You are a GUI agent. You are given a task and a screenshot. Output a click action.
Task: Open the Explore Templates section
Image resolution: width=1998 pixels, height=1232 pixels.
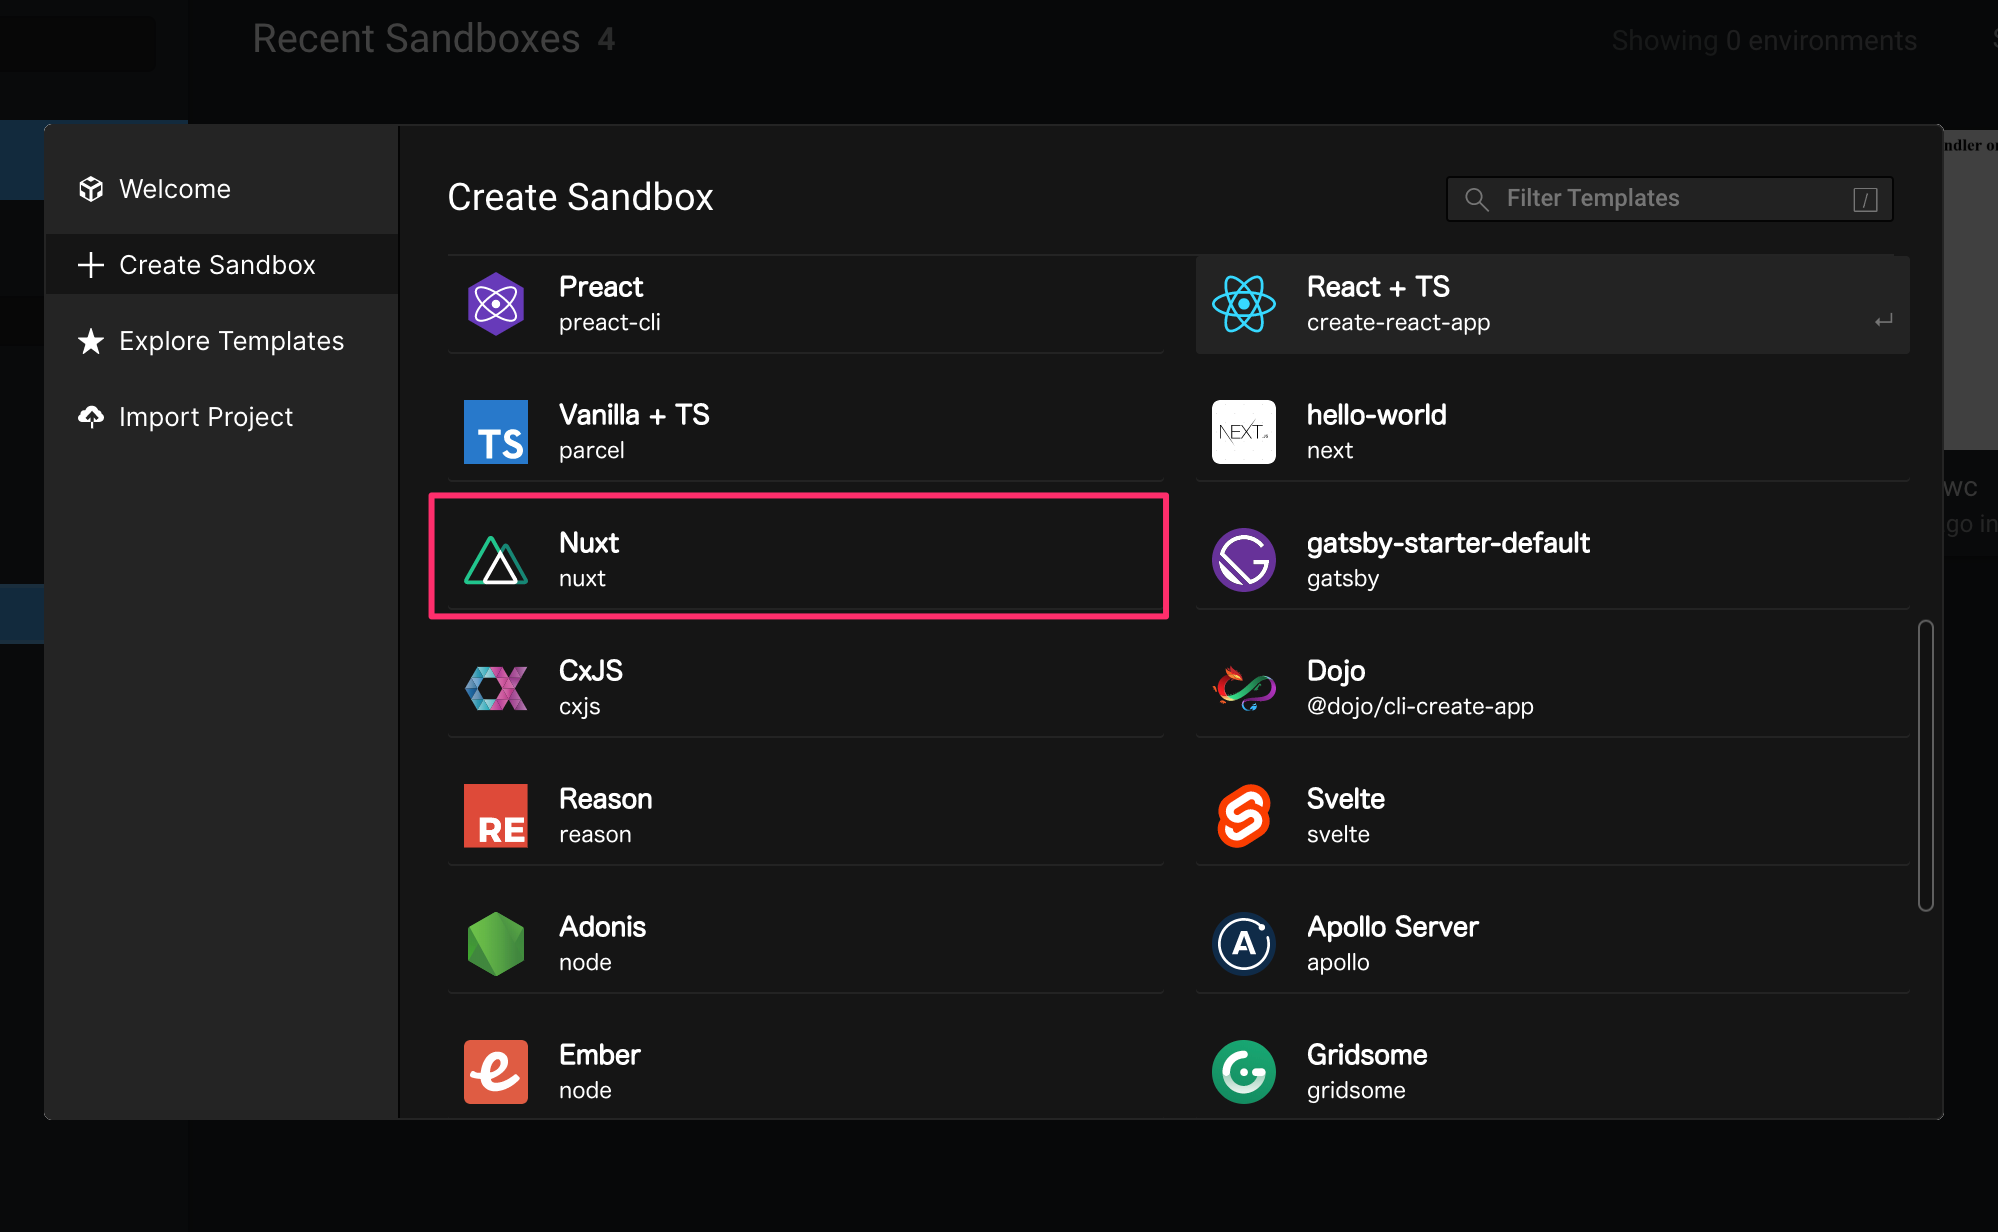(x=231, y=340)
